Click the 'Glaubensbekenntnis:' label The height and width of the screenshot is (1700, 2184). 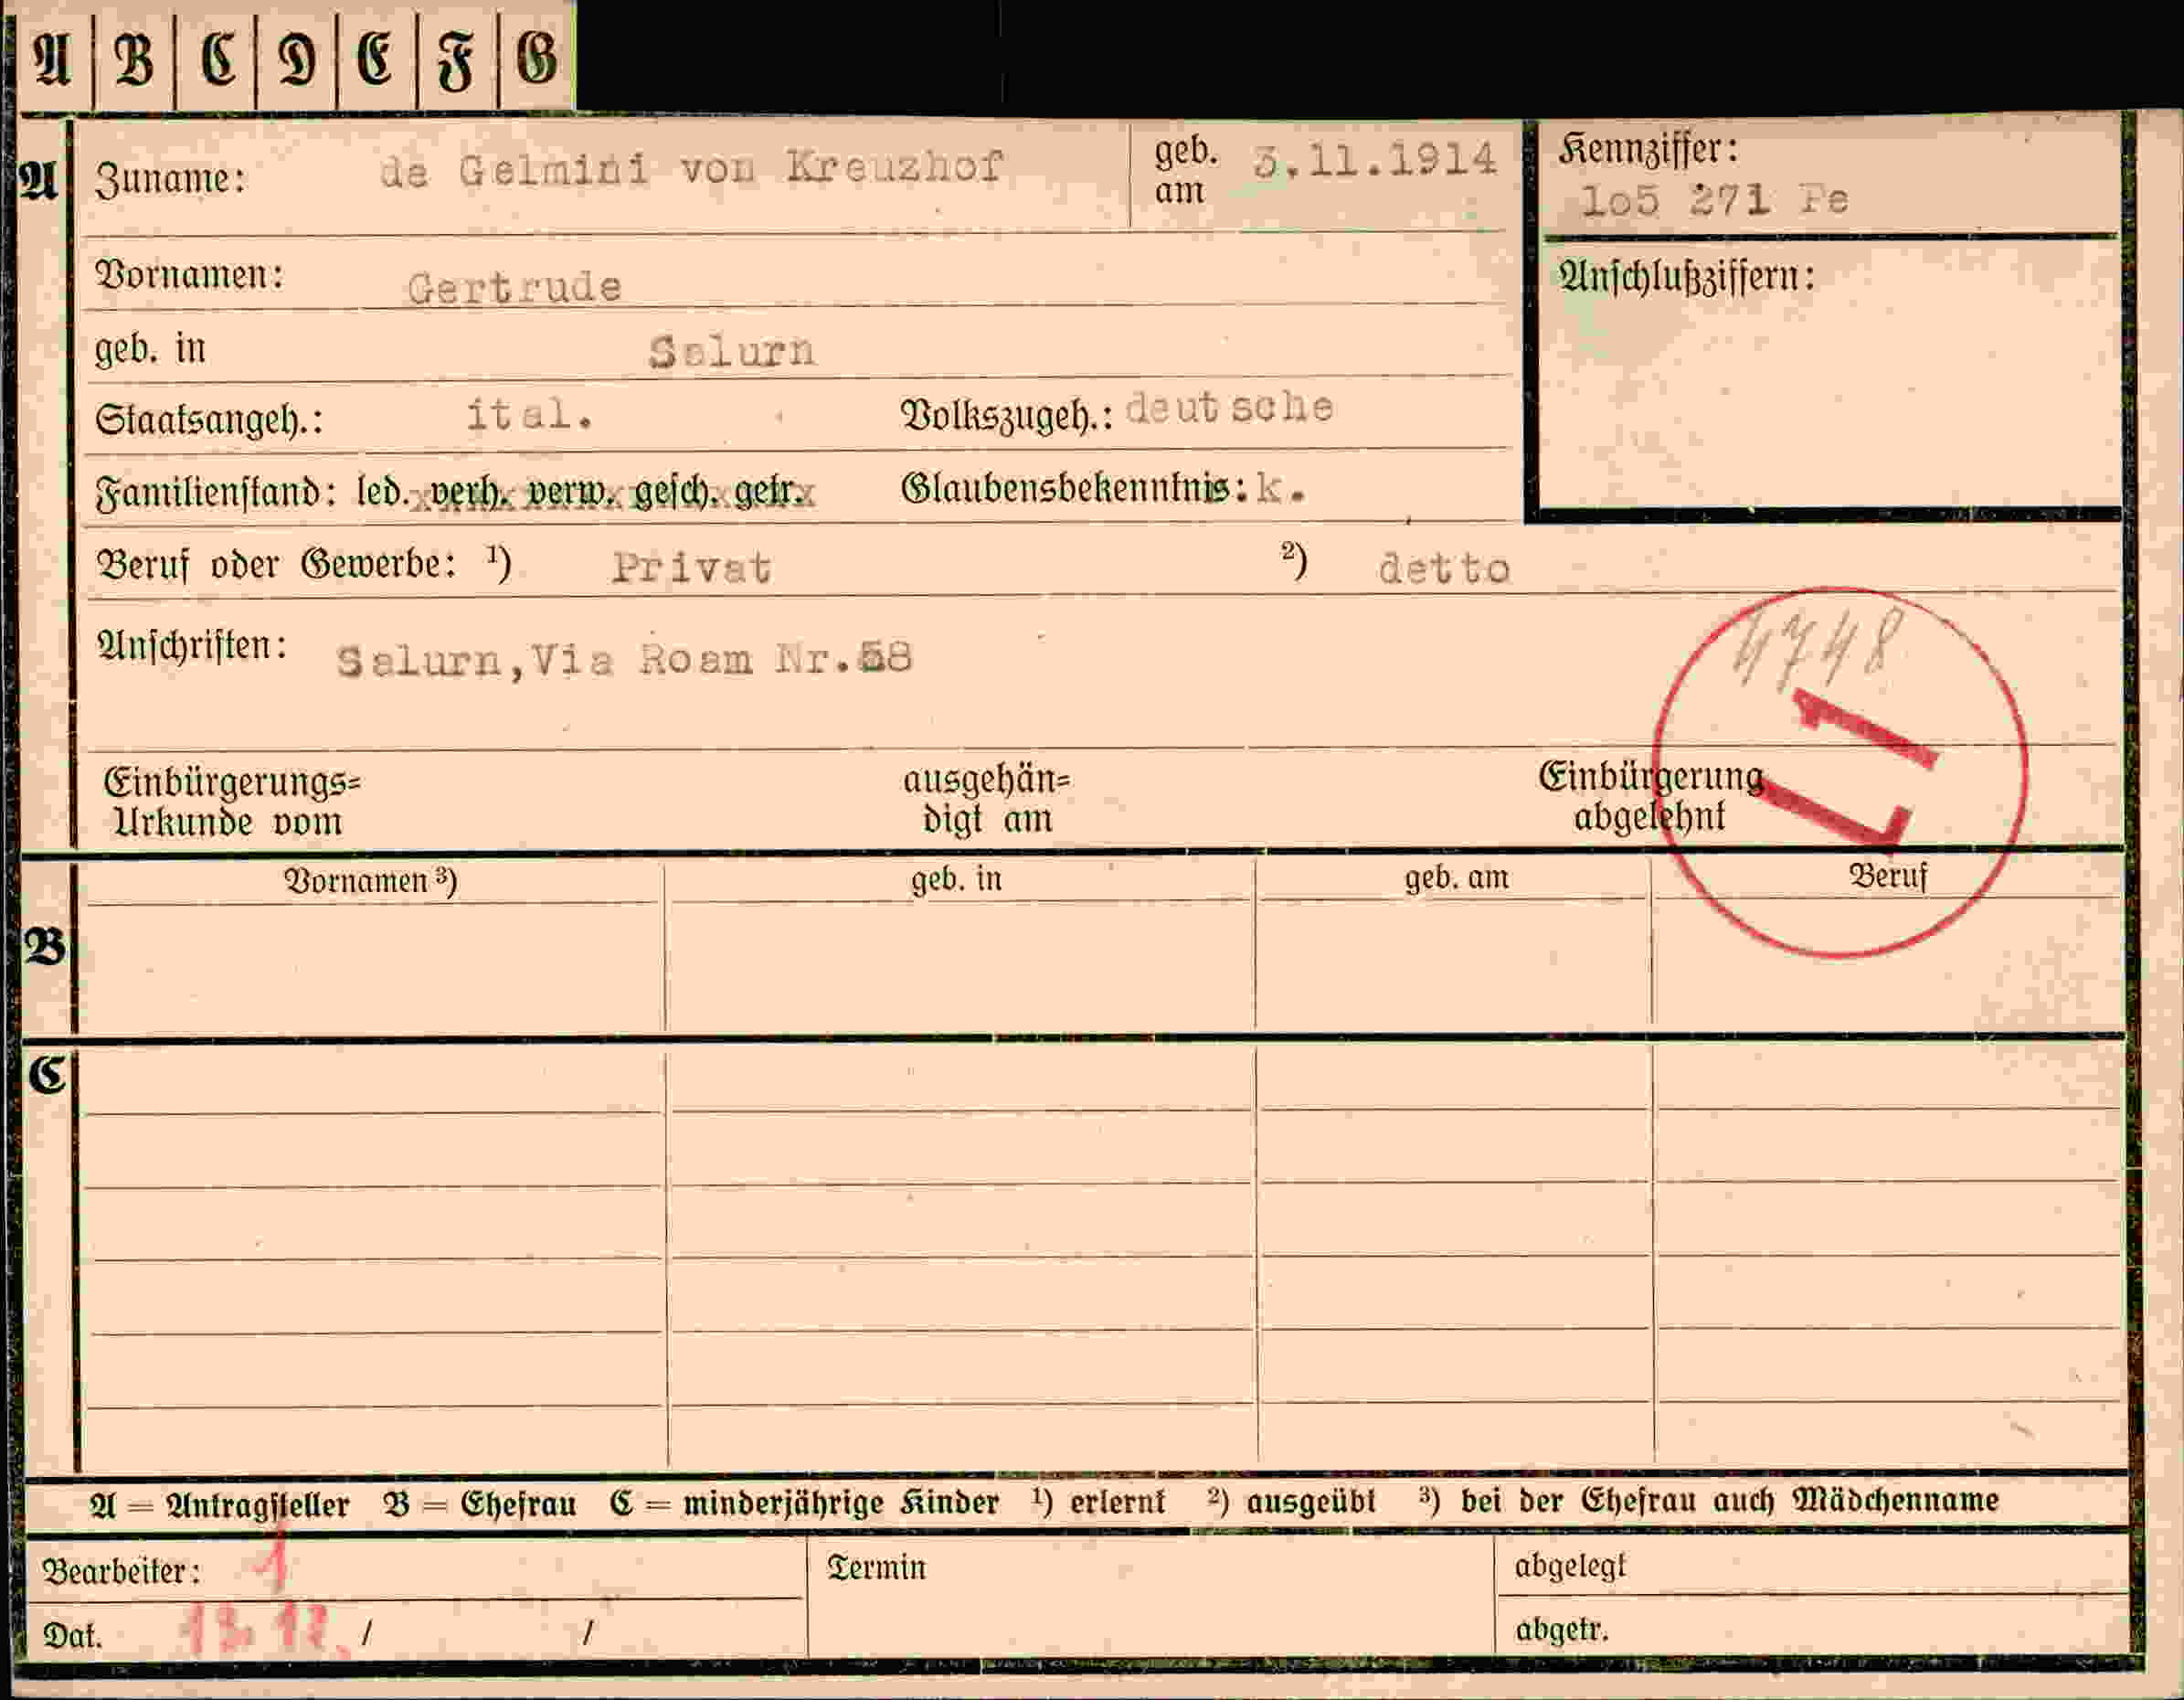1074,489
